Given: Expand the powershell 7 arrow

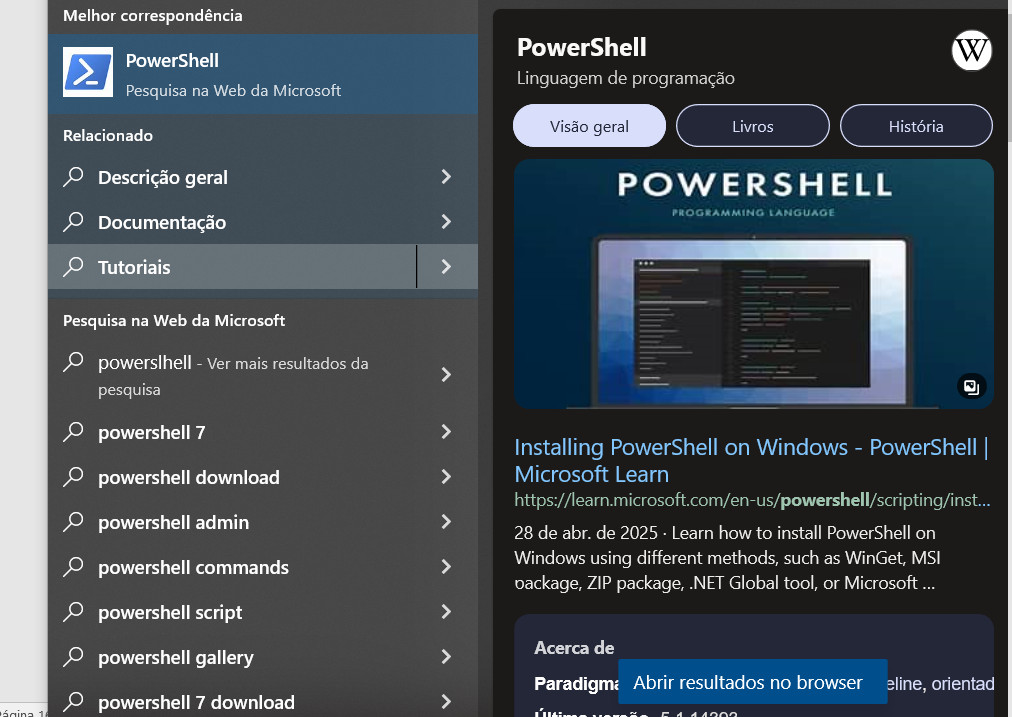Looking at the screenshot, I should click(x=446, y=432).
